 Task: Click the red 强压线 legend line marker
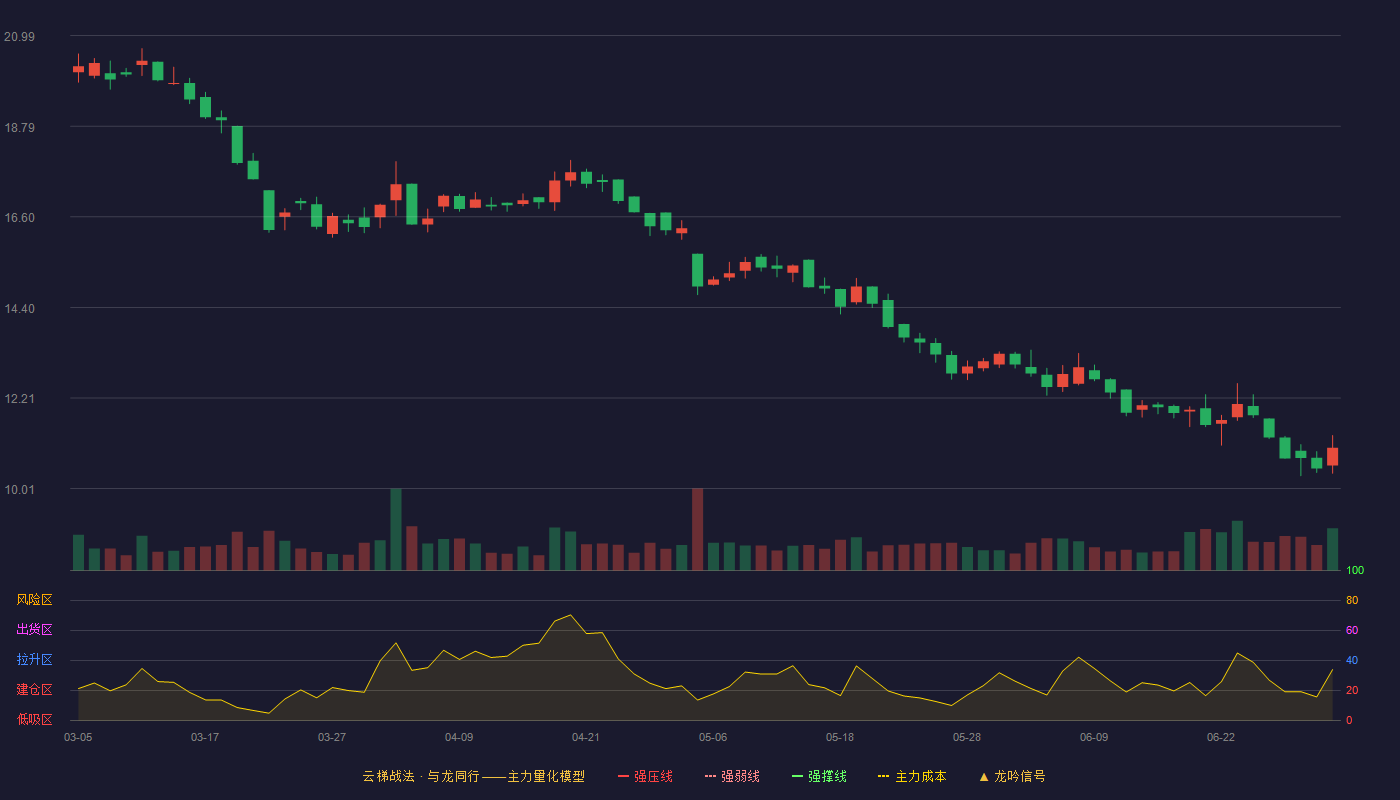click(x=623, y=776)
